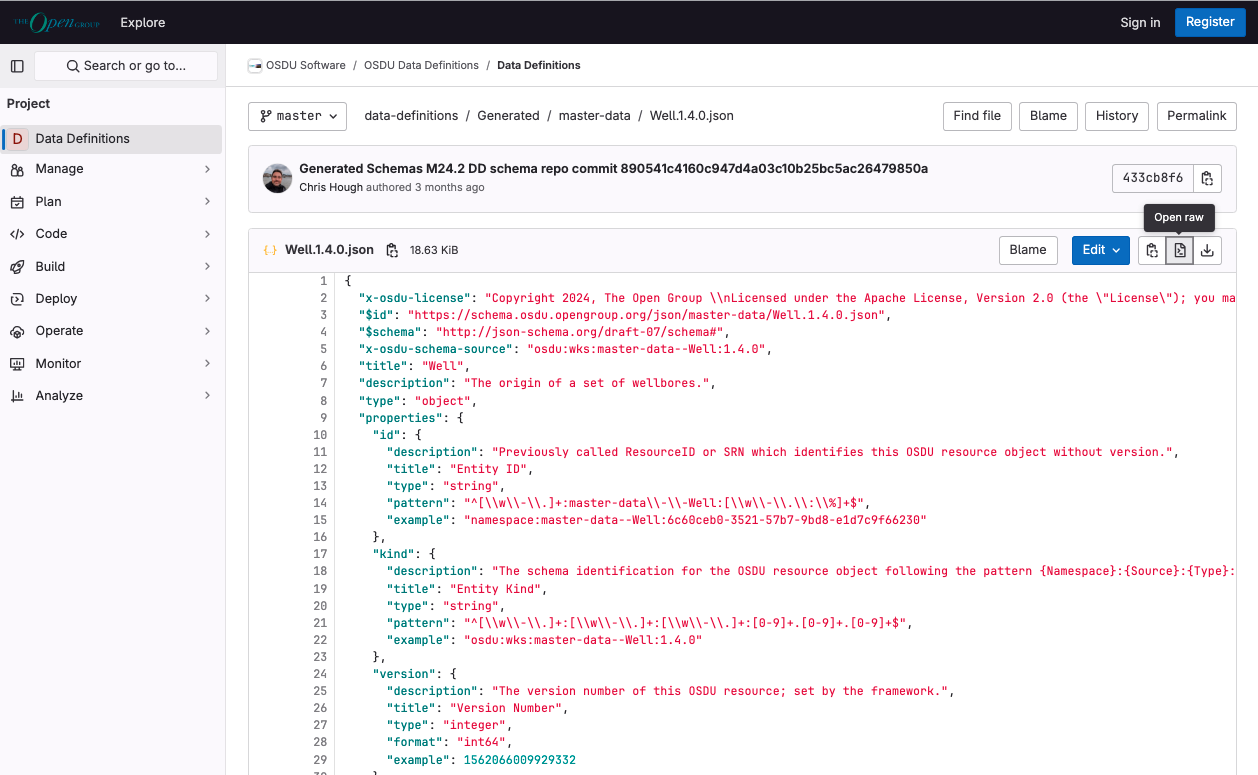The image size is (1258, 775).
Task: Click the example value 1562066009929332
Action: (x=519, y=760)
